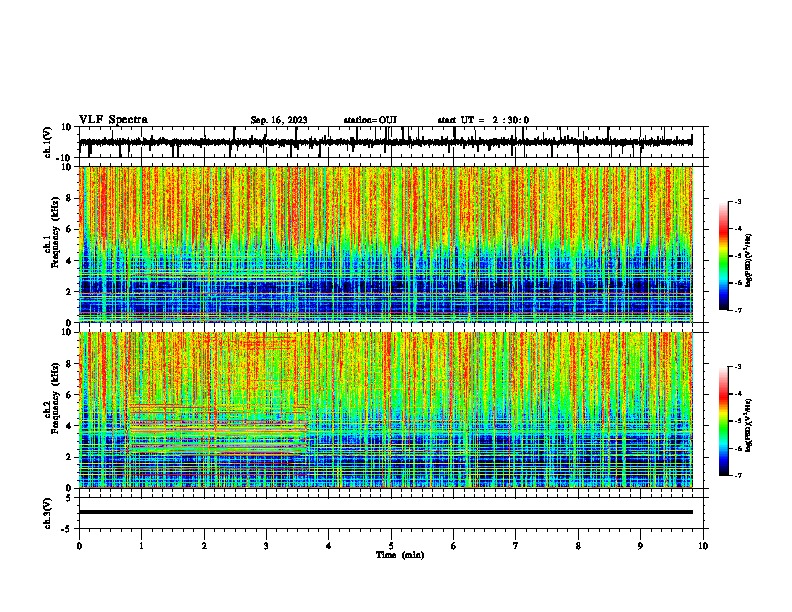Click the '6' tick on the time axis
Image resolution: width=792 pixels, height=612 pixels.
(454, 546)
